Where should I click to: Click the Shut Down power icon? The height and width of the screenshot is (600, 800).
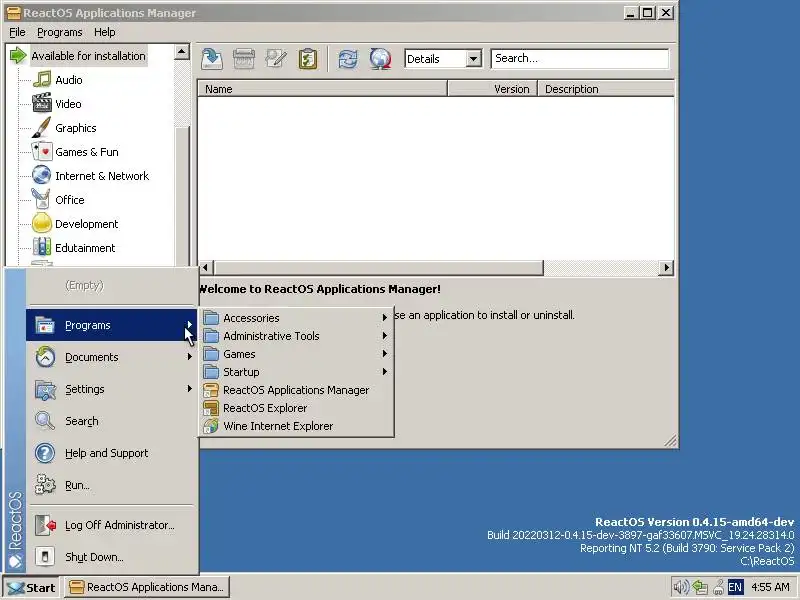point(45,557)
